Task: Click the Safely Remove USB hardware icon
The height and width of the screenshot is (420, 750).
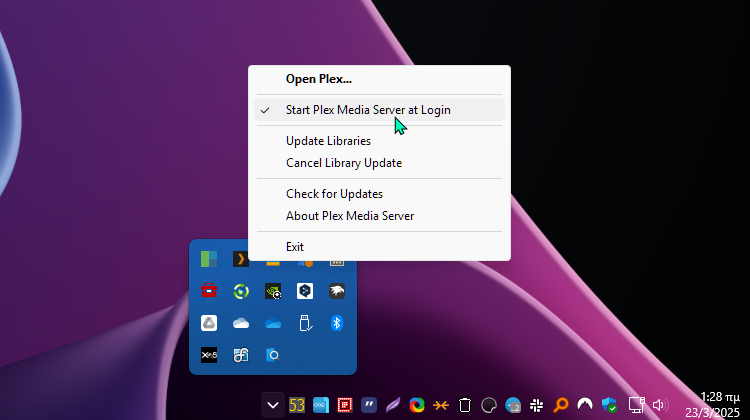Action: [305, 323]
